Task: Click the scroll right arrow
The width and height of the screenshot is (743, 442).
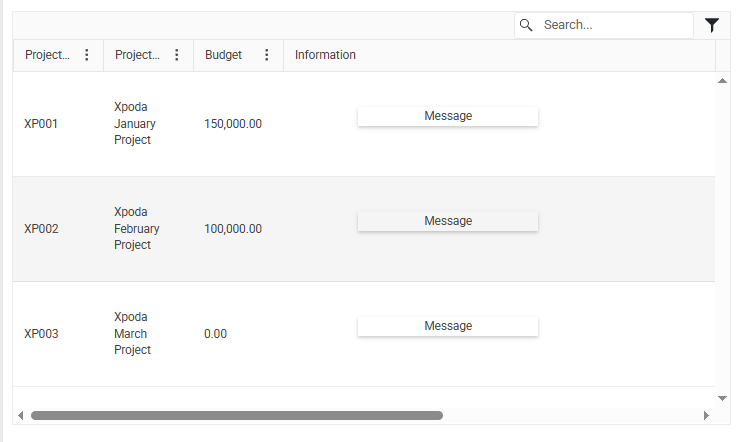Action: point(707,415)
